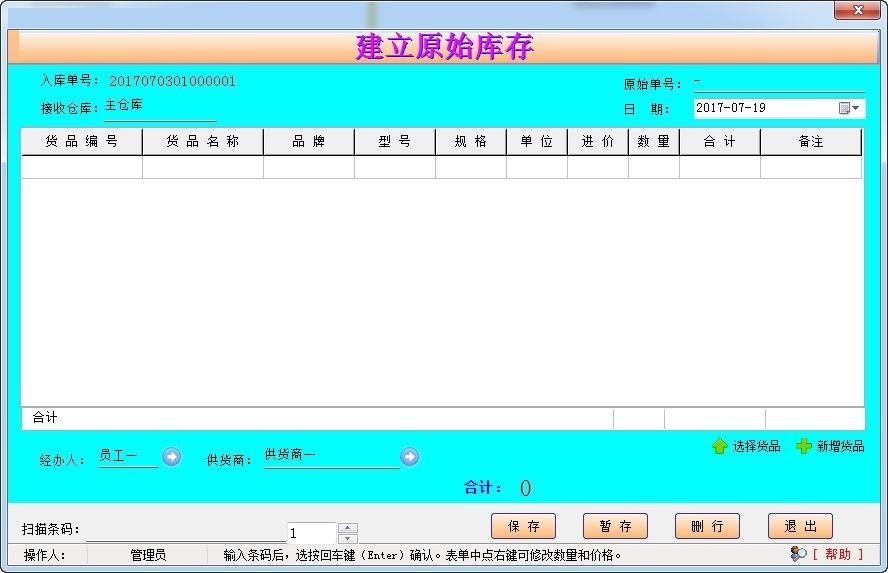This screenshot has height=573, width=888.
Task: Click the 退出 exit button
Action: coord(800,526)
